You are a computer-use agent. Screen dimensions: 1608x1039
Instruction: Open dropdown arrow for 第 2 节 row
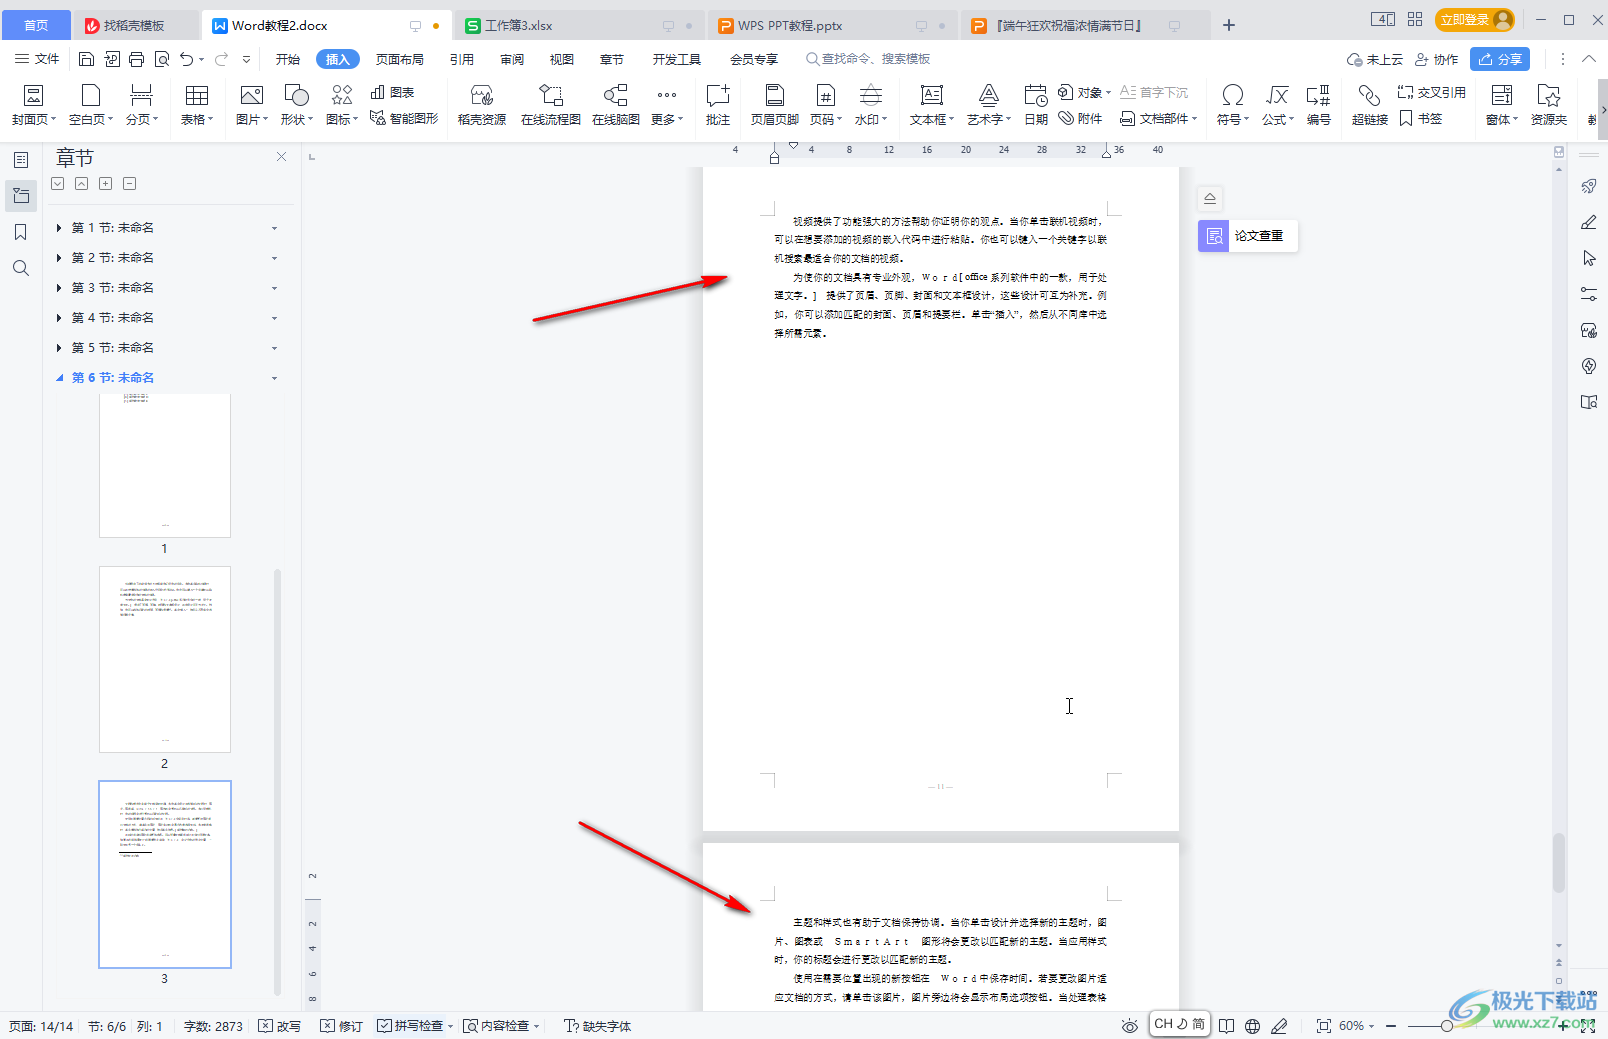click(274, 258)
